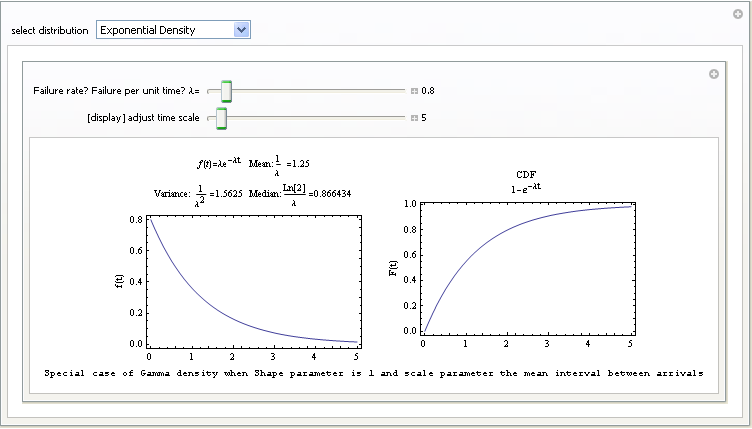This screenshot has width=752, height=429.
Task: Click the right end of the time scale track
Action: (x=402, y=118)
